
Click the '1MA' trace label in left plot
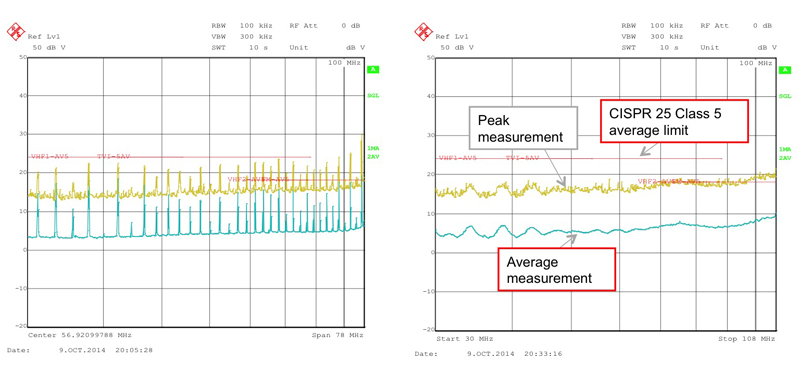click(x=373, y=148)
